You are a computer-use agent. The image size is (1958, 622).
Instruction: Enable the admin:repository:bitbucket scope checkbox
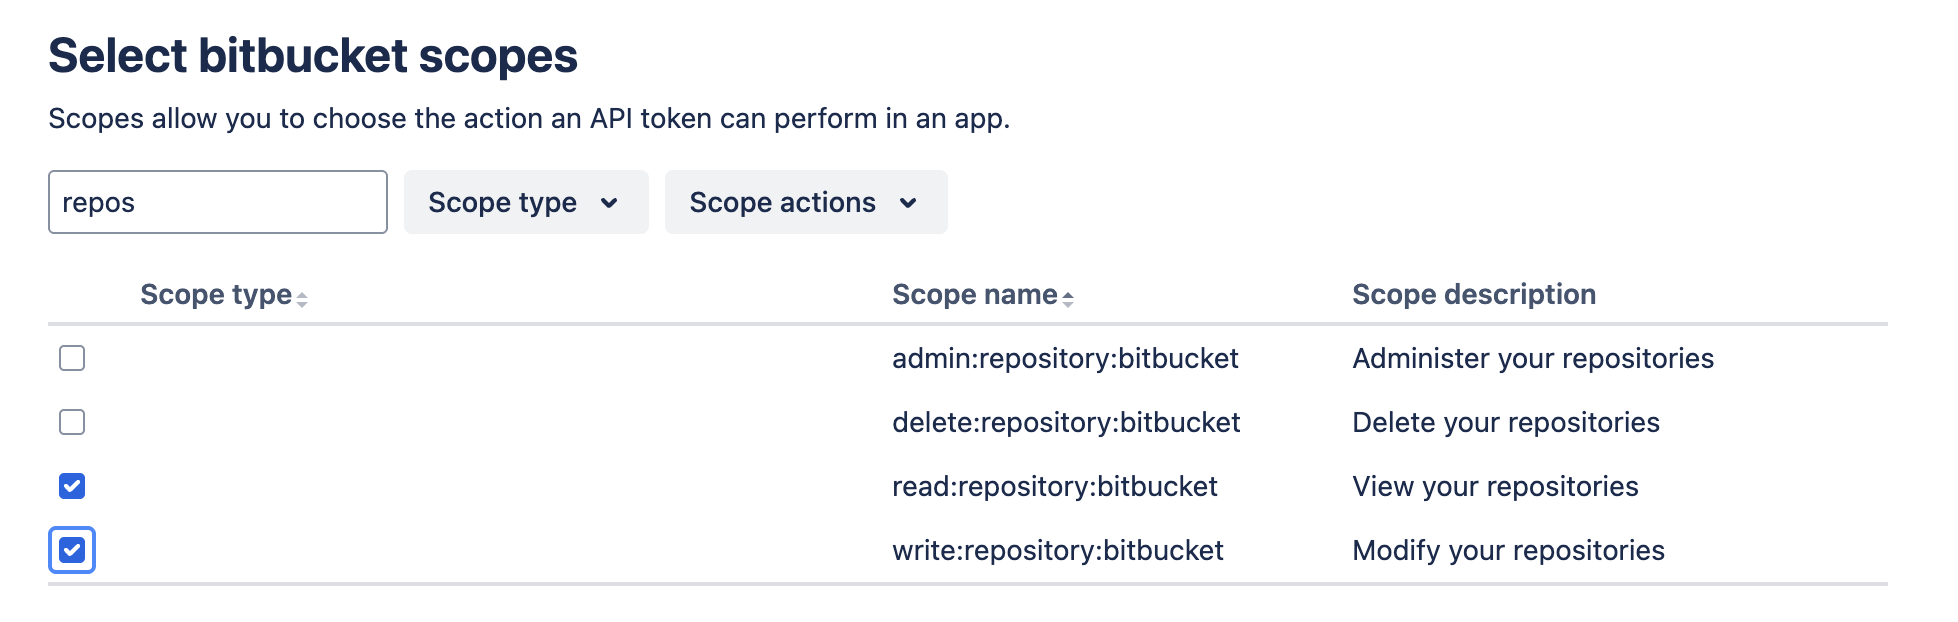(71, 358)
